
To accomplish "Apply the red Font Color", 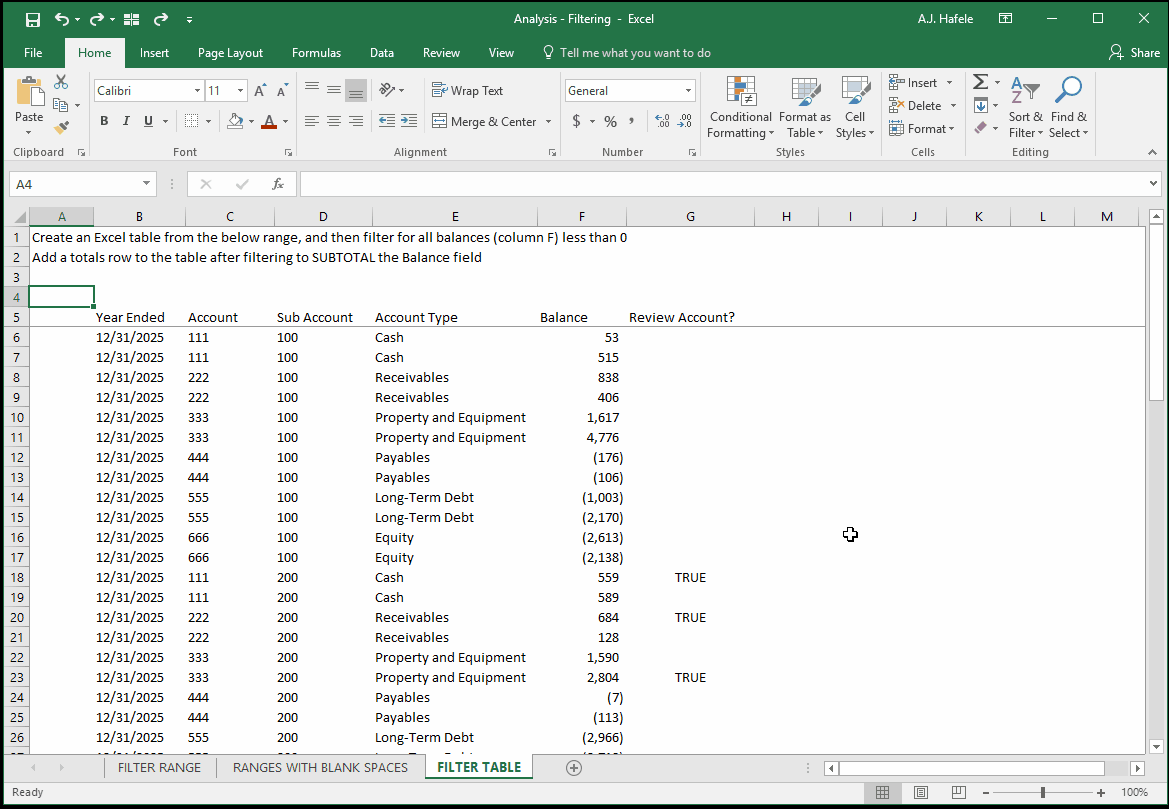I will pos(269,122).
